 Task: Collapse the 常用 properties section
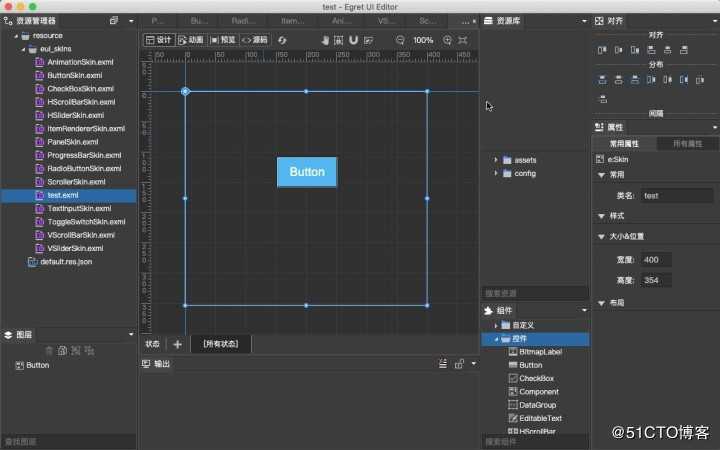coord(602,175)
